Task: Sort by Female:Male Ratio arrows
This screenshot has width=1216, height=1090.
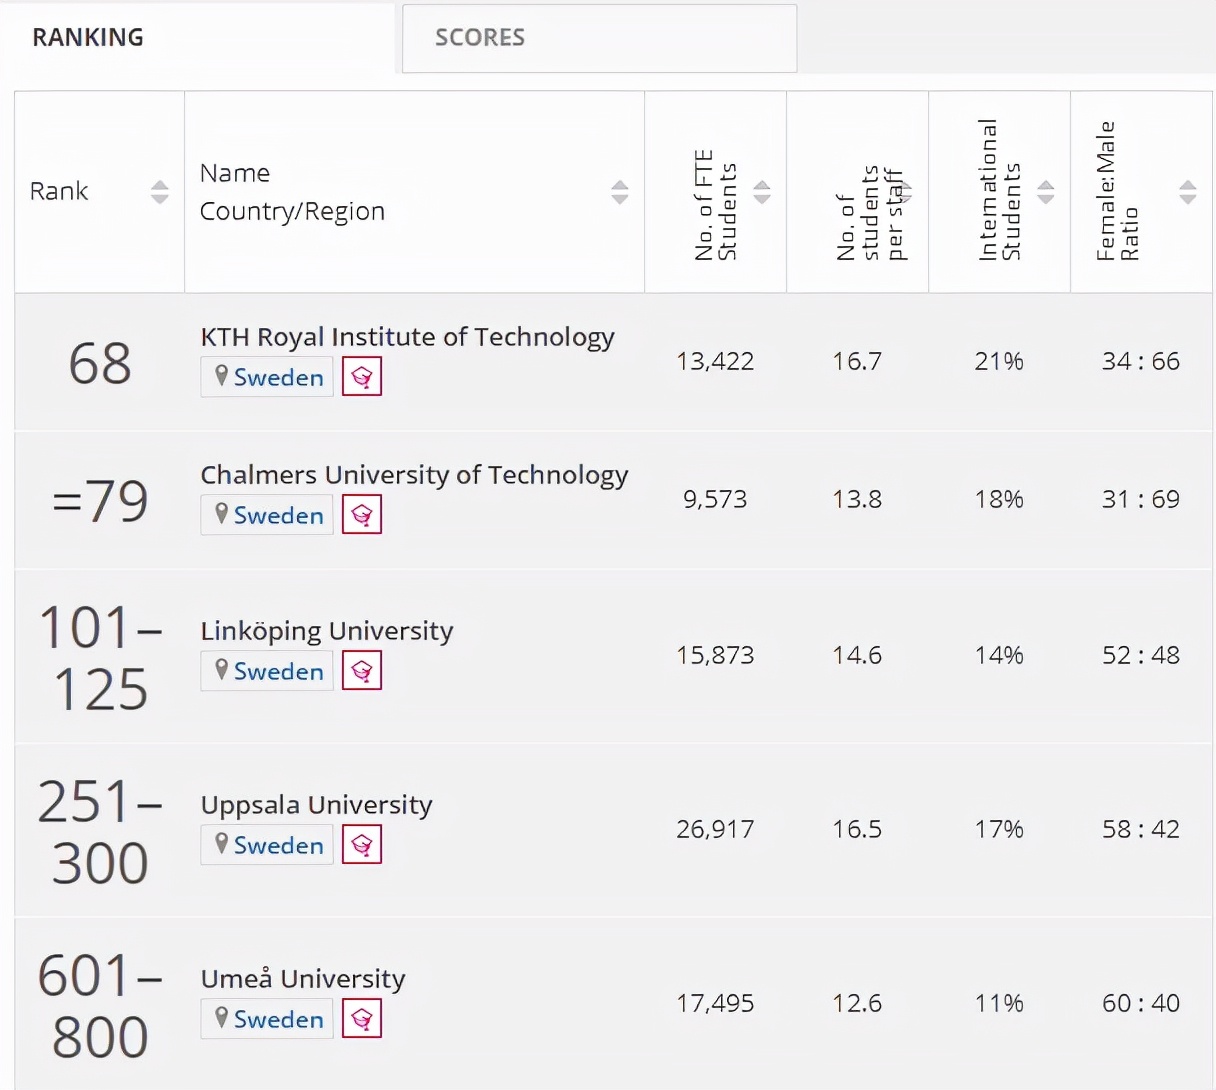Action: tap(1188, 192)
